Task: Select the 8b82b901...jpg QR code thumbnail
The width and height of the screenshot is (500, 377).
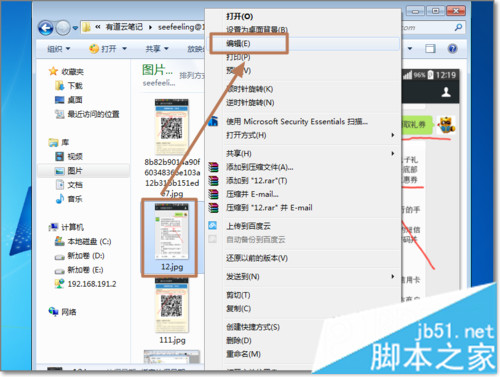Action: tap(172, 127)
